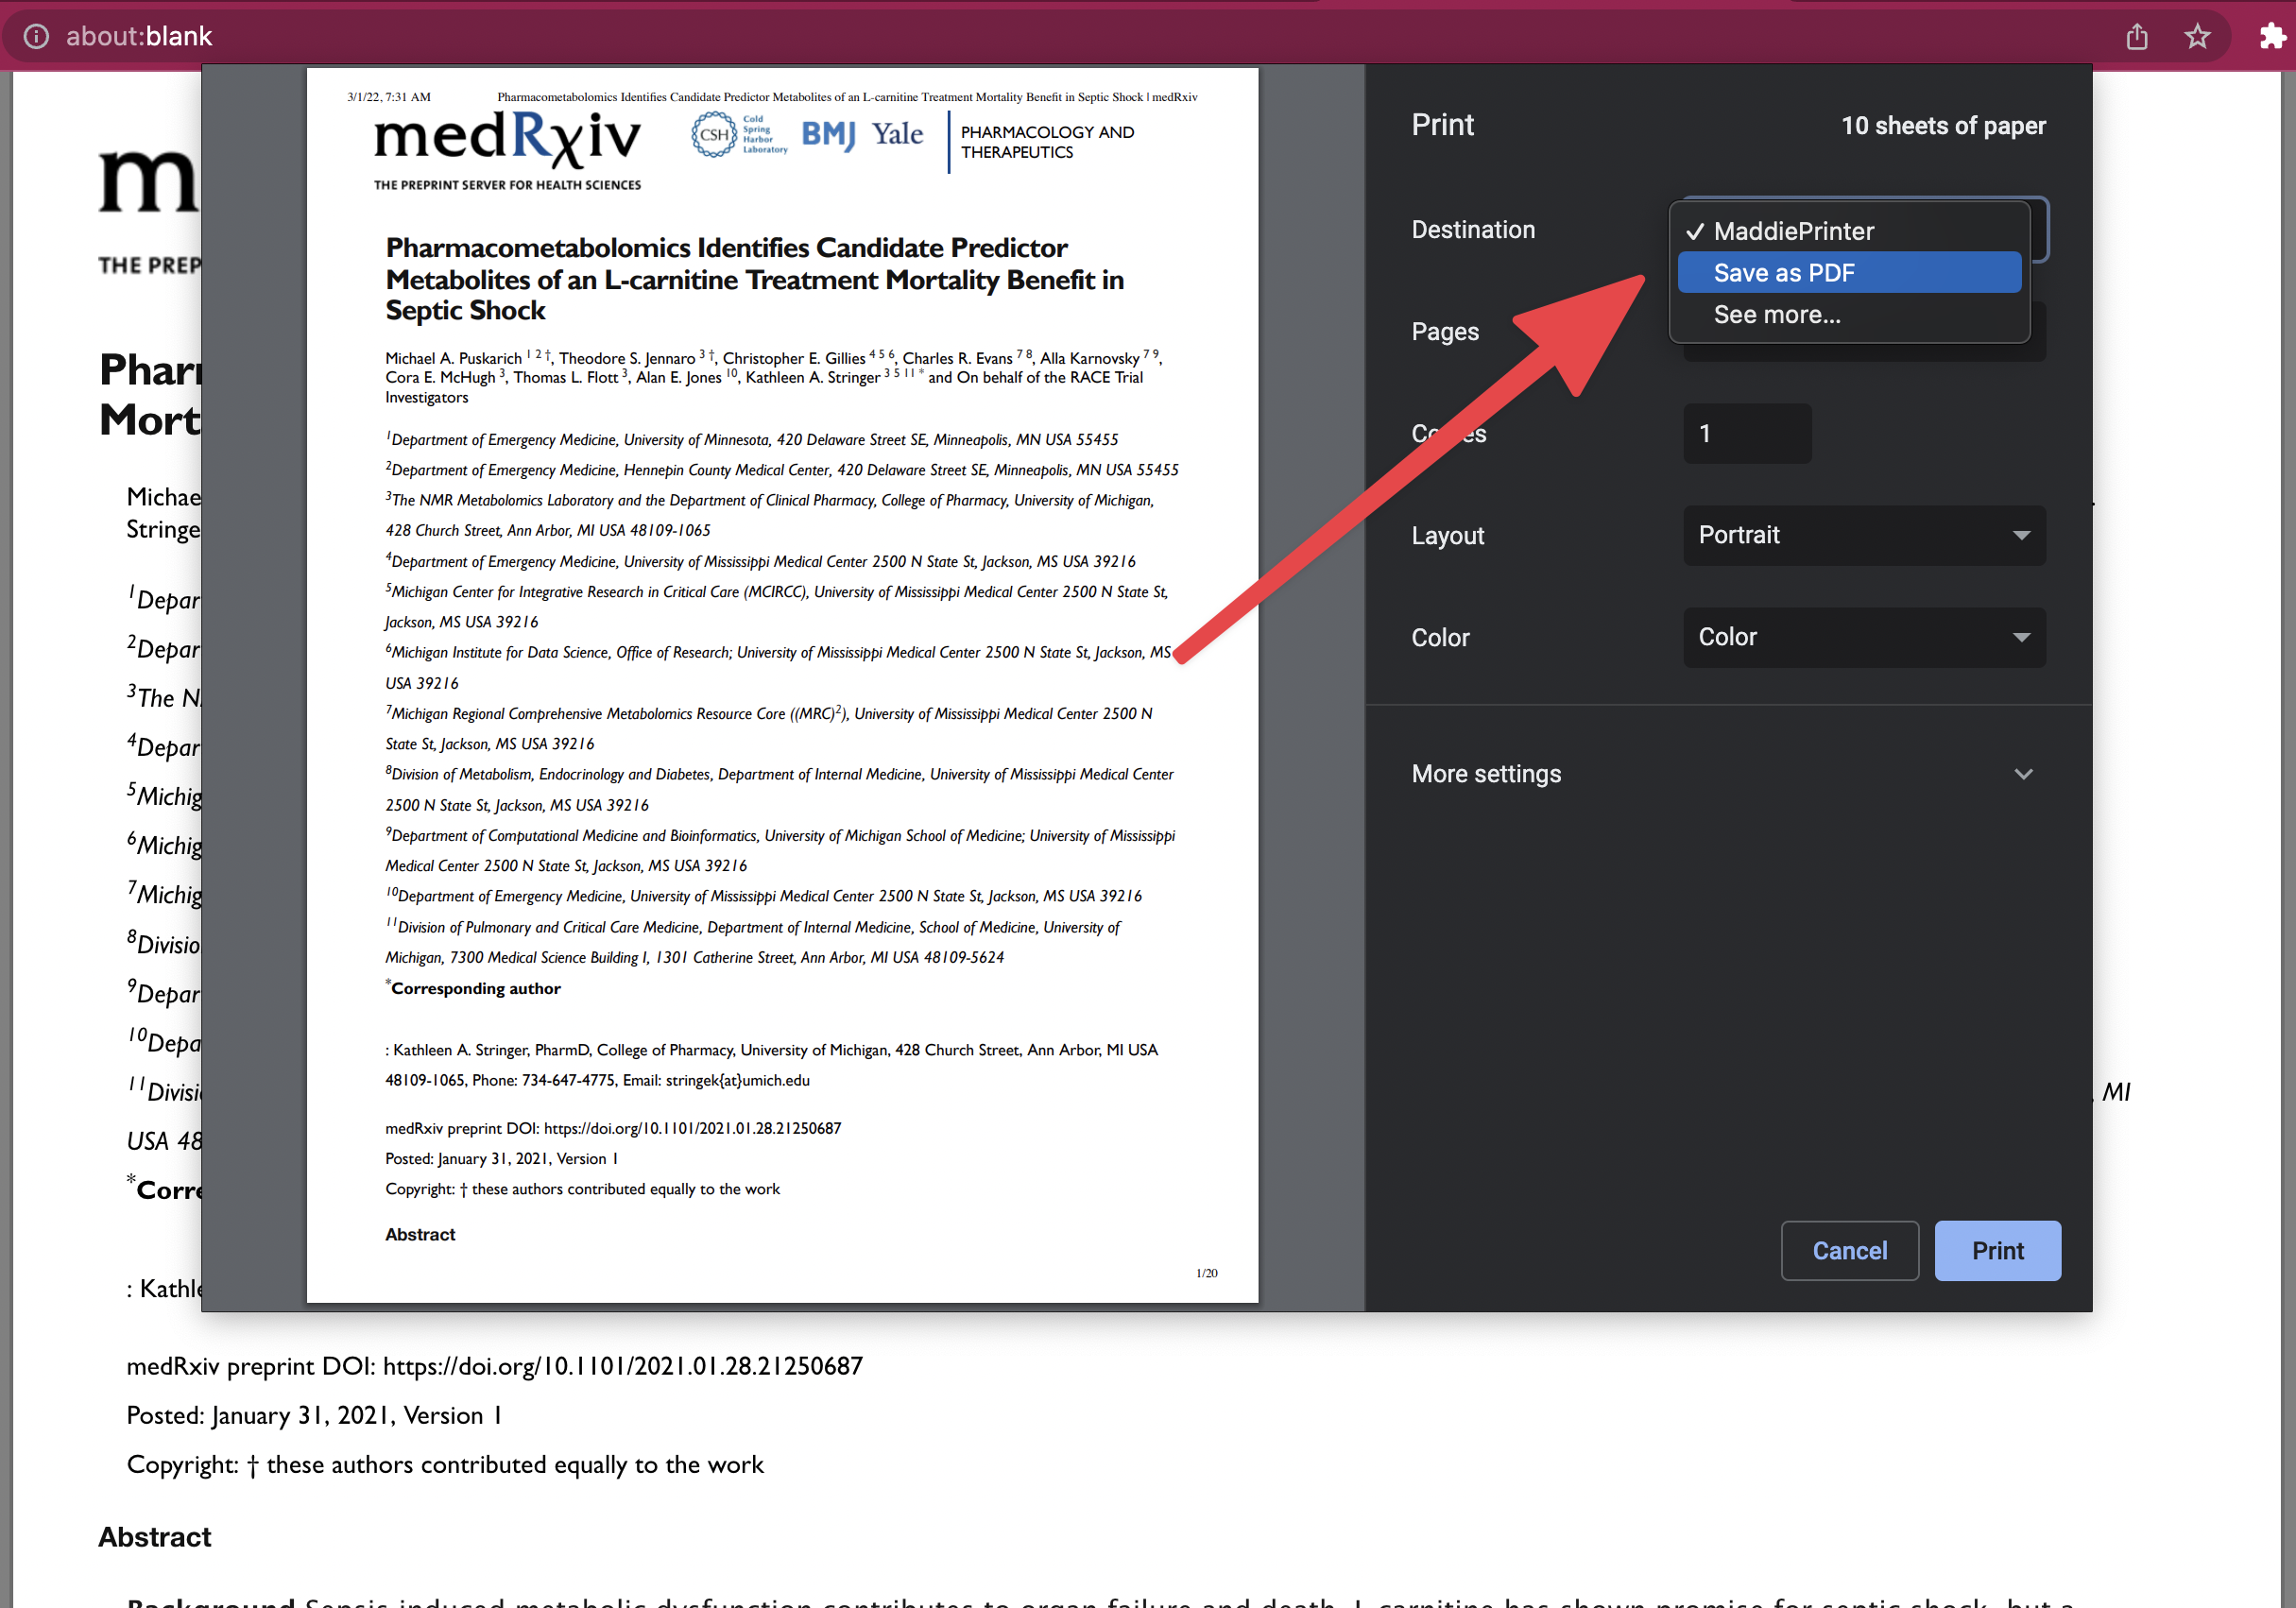Click the share page icon
The width and height of the screenshot is (2296, 1608).
[x=2136, y=36]
